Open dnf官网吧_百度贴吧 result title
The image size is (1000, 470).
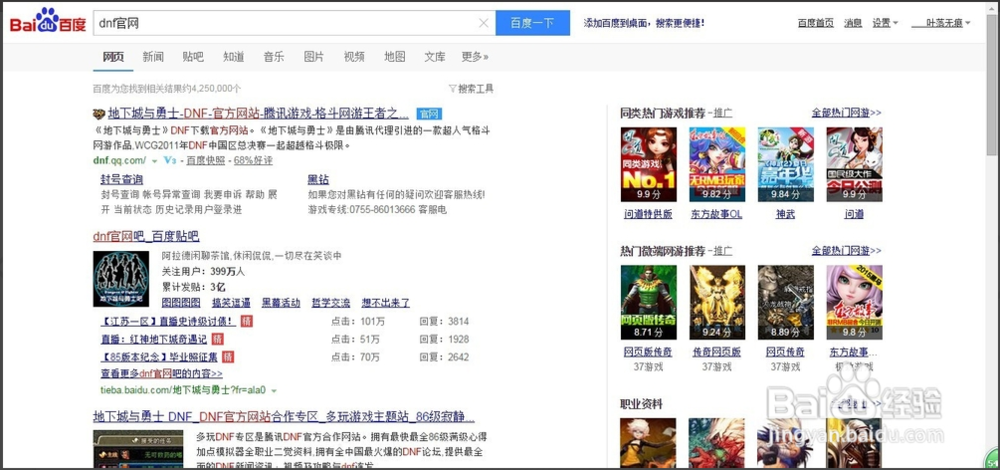146,237
